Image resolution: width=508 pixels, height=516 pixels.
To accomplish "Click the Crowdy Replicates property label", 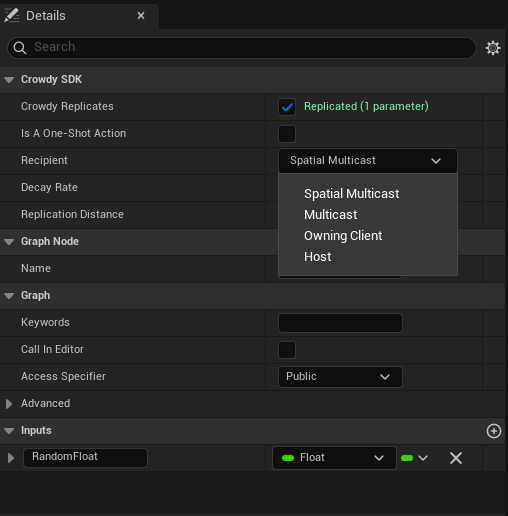I will tap(67, 106).
